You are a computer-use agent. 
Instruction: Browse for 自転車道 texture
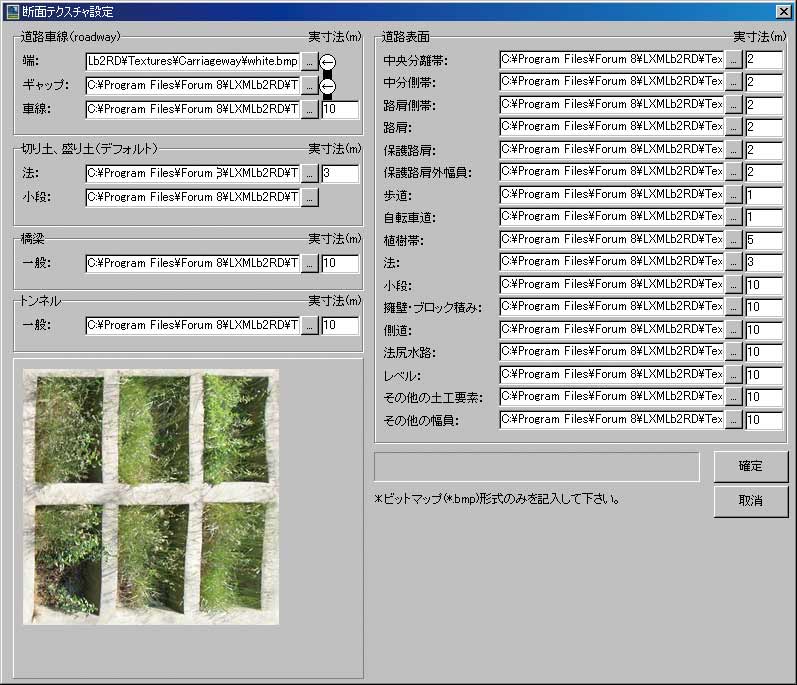click(733, 217)
